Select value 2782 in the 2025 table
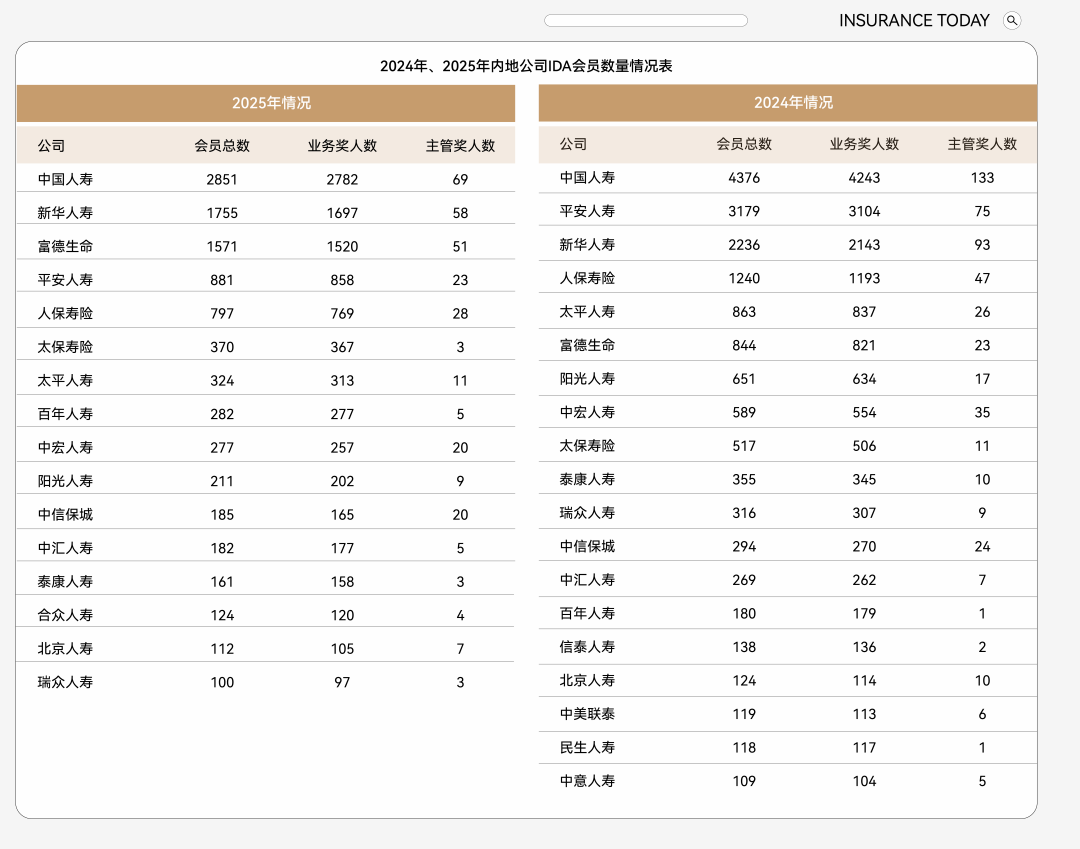The height and width of the screenshot is (849, 1080). coord(342,180)
